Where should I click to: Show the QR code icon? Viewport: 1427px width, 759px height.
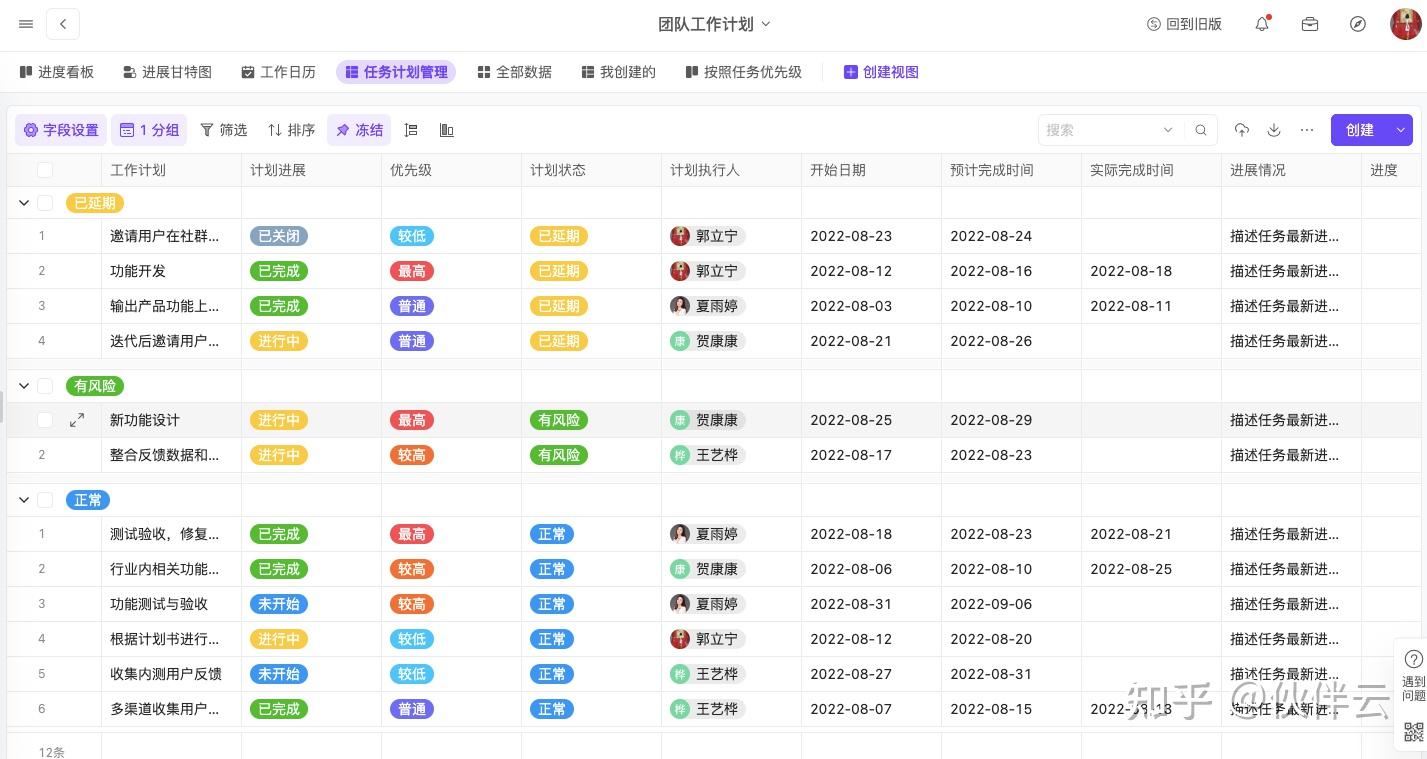click(1413, 732)
